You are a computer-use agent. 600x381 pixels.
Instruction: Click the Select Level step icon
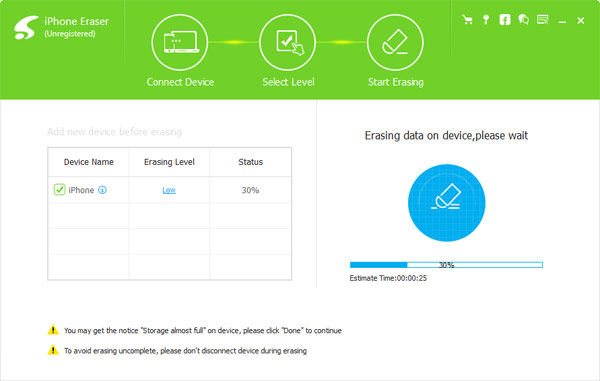287,42
